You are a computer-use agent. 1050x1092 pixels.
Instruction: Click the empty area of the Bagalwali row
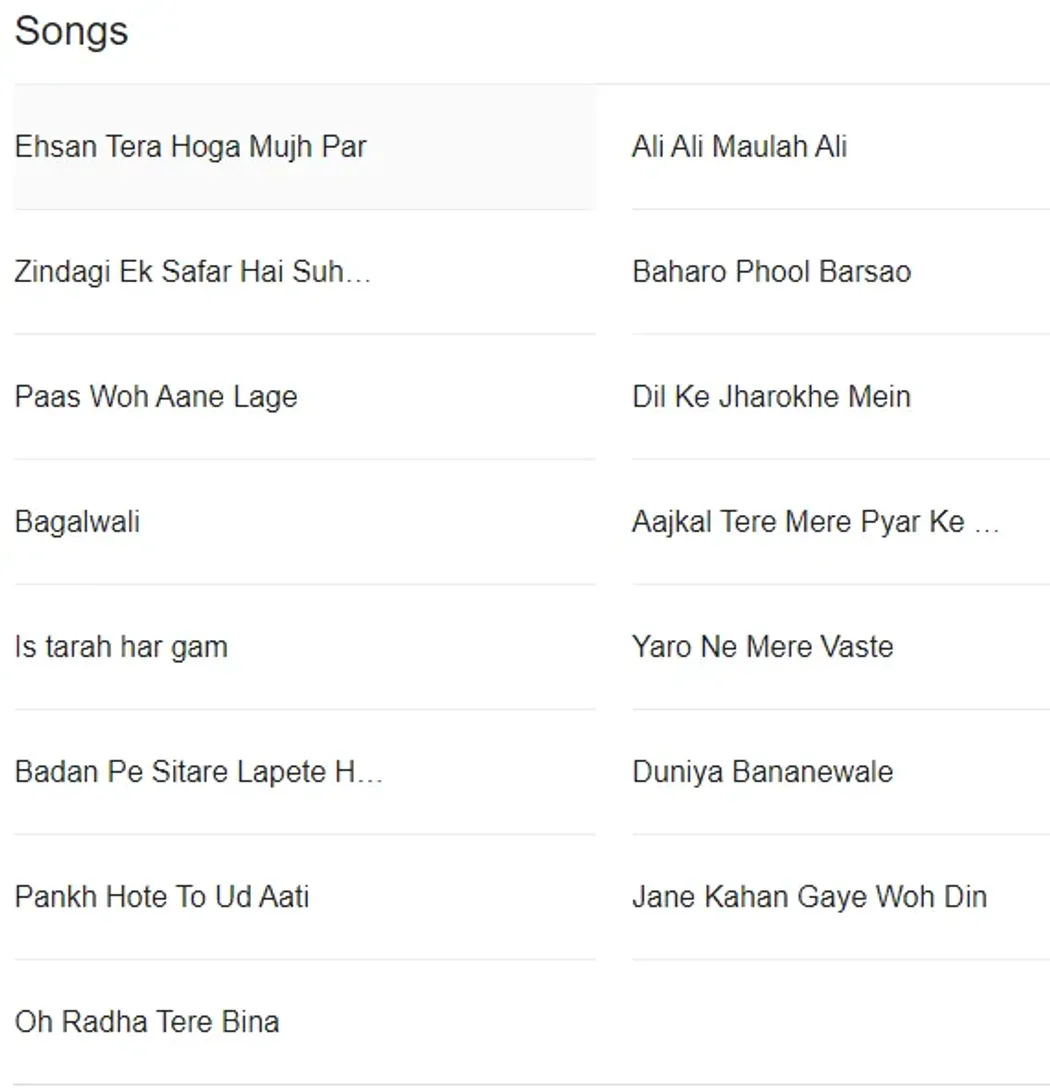click(x=368, y=522)
